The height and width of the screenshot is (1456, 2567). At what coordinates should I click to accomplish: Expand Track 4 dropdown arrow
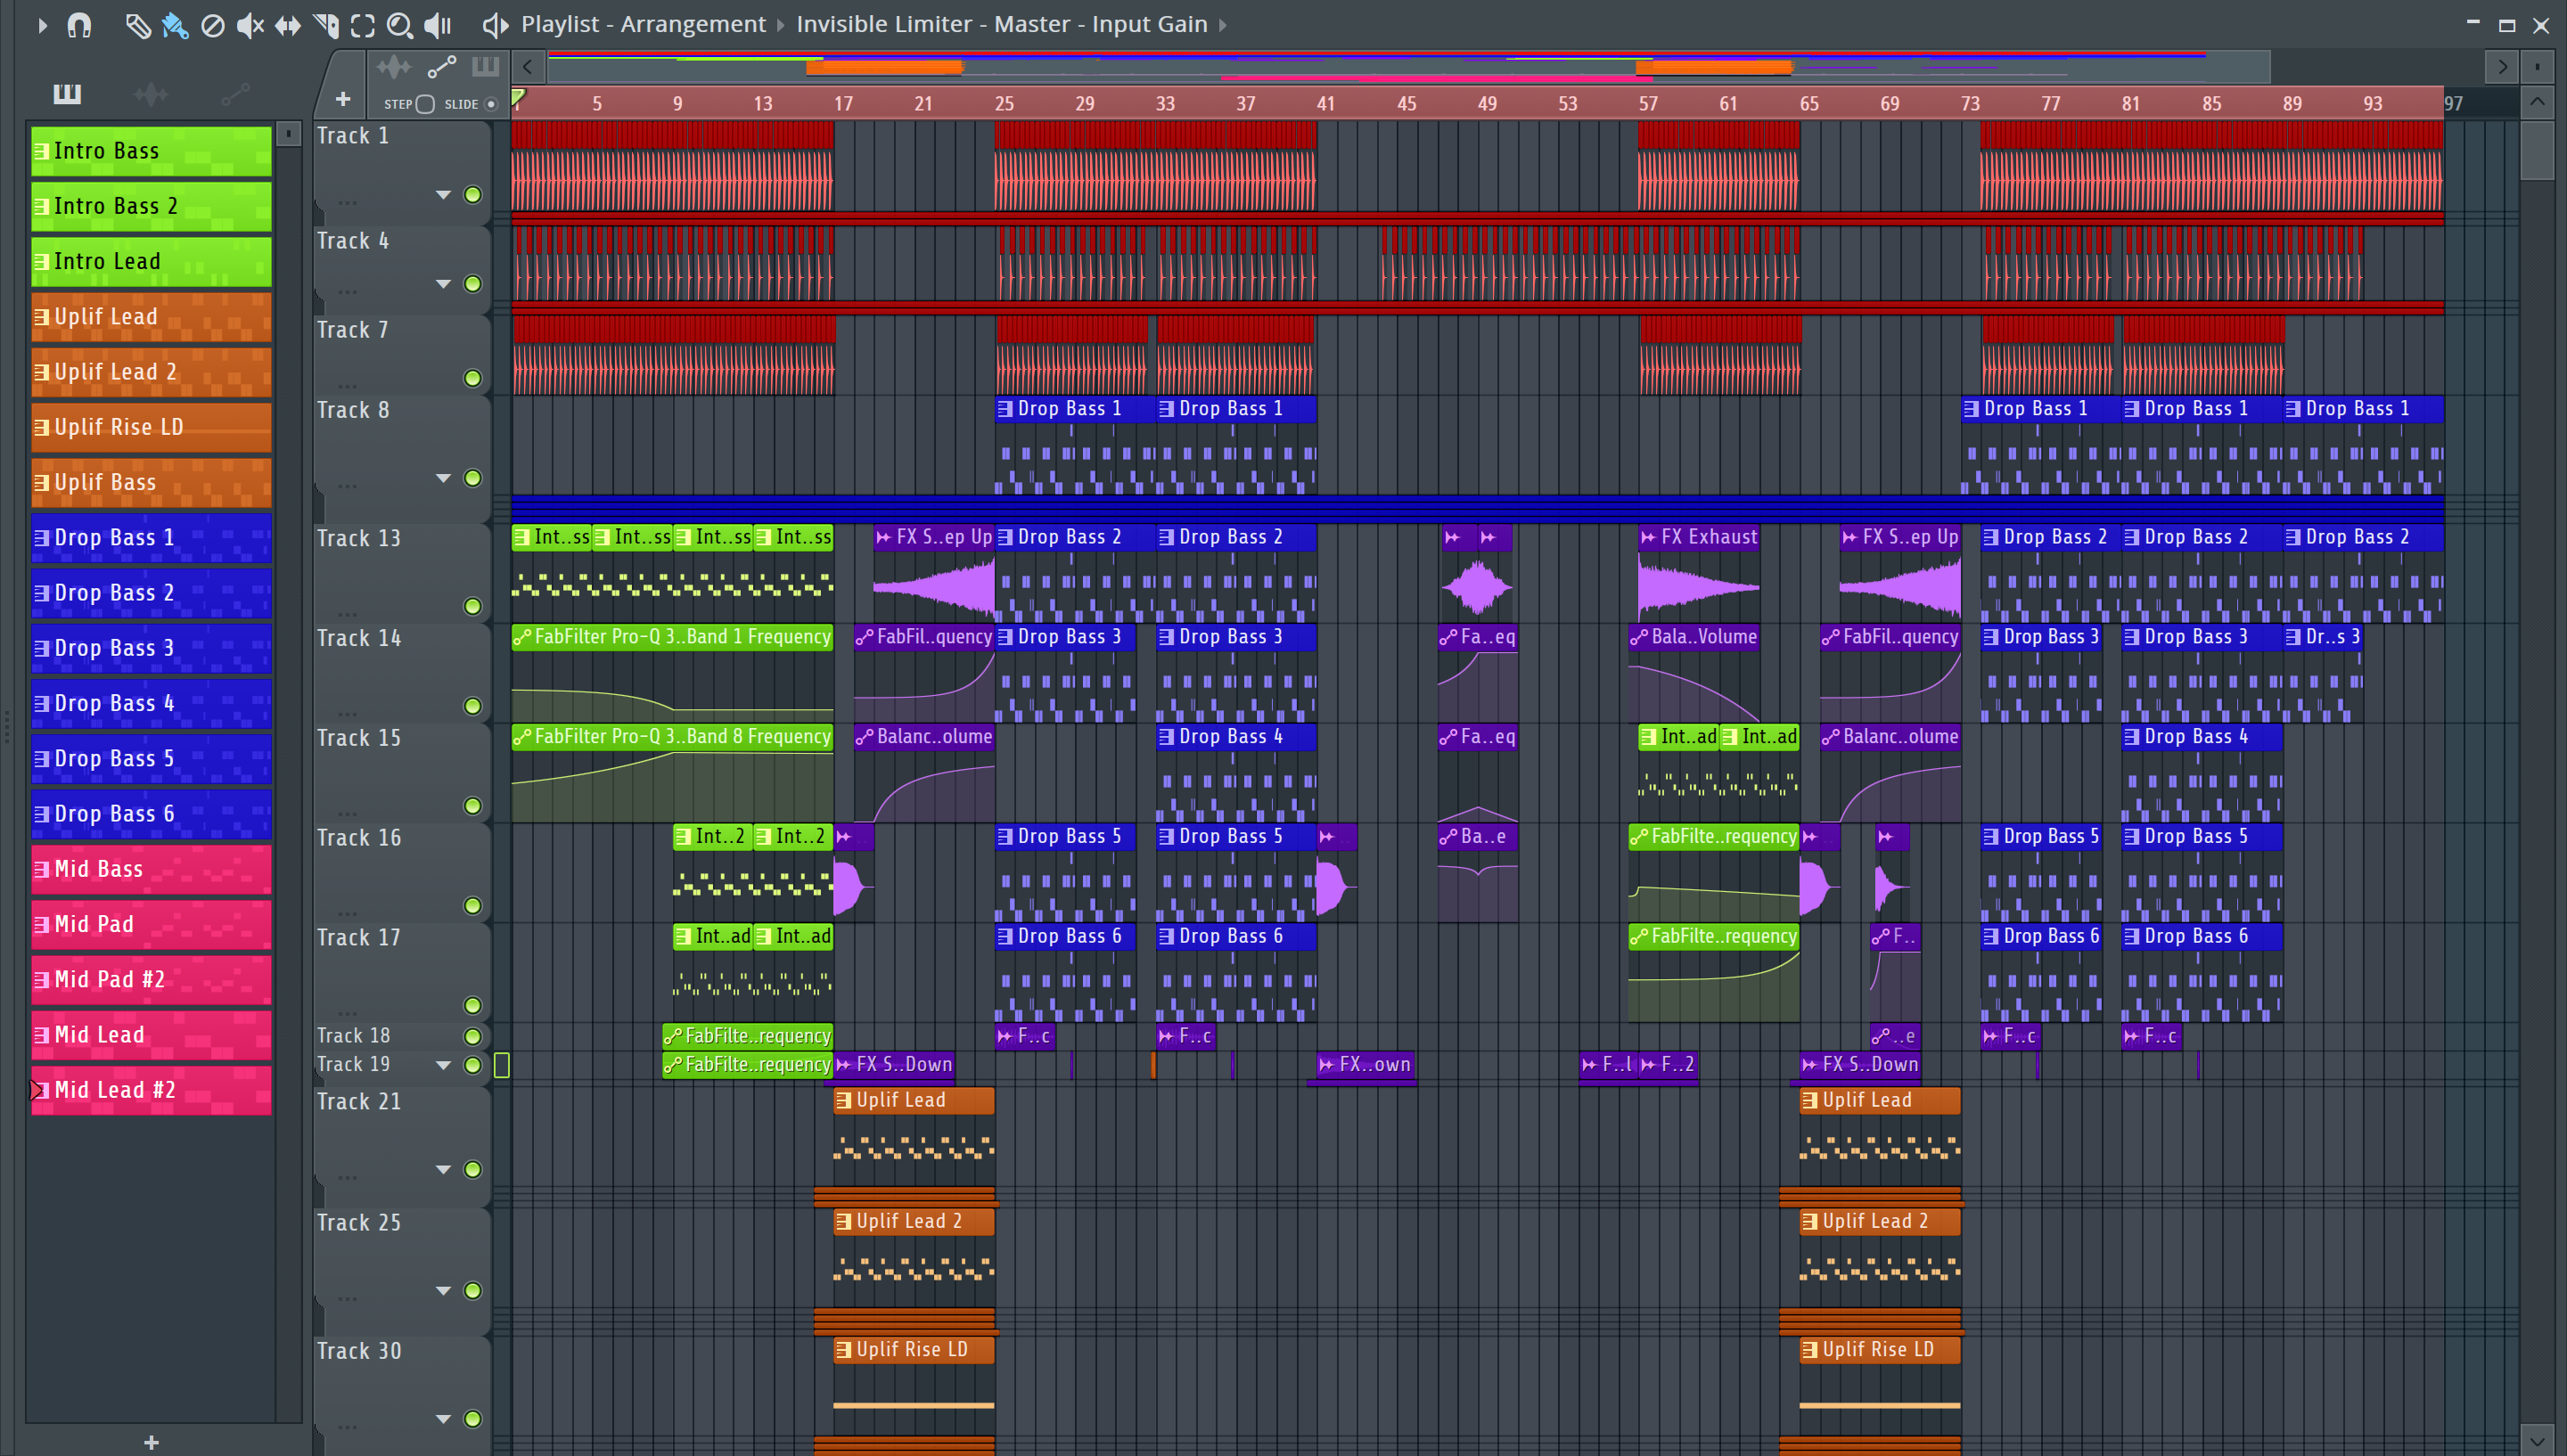(443, 284)
